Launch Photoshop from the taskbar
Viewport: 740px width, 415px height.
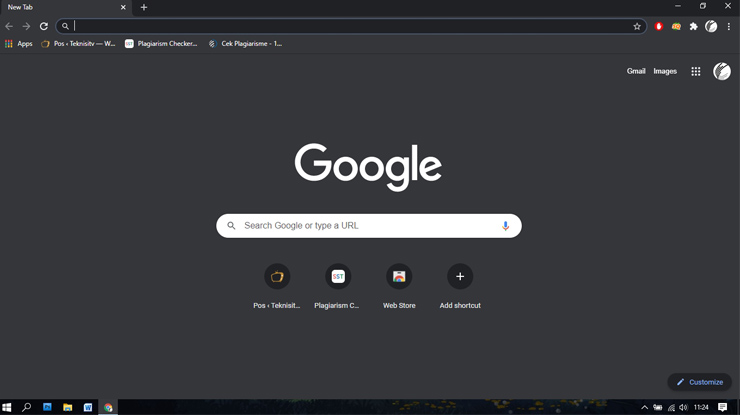click(x=47, y=407)
